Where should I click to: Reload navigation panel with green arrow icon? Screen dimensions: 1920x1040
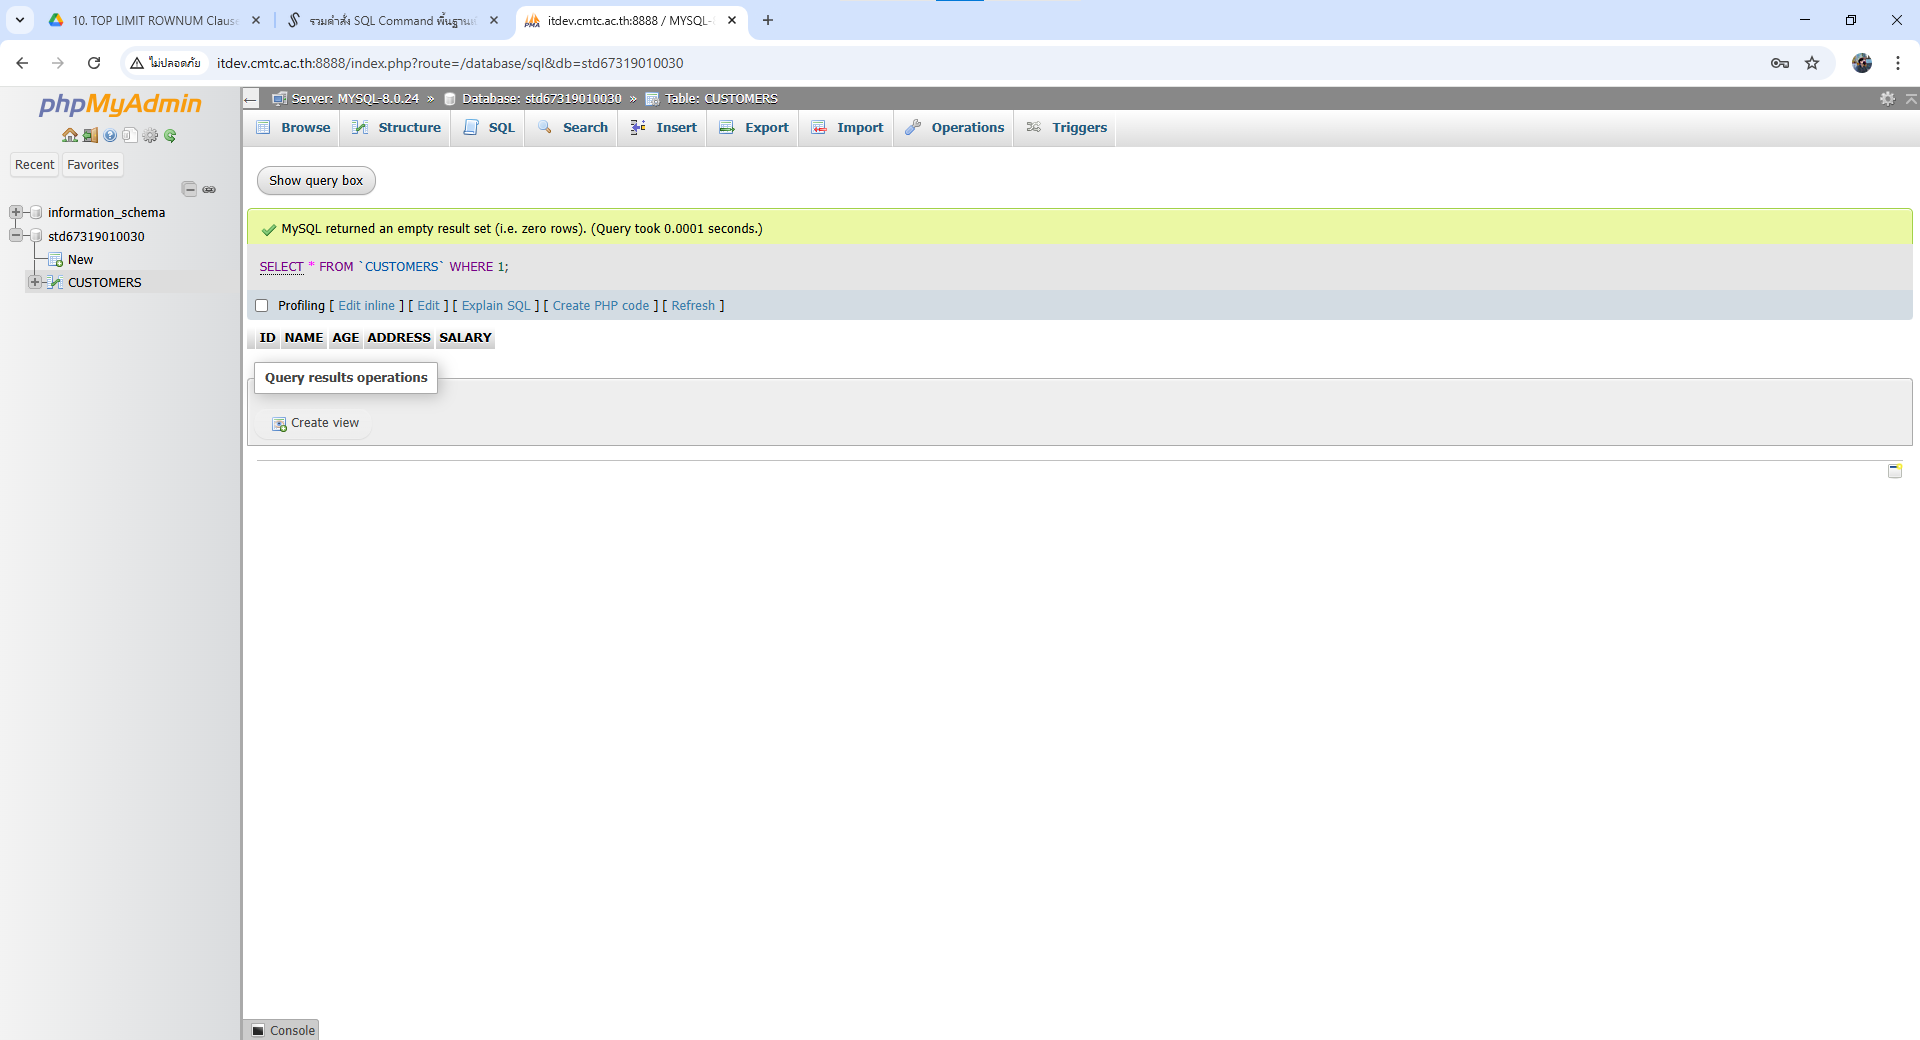point(170,136)
